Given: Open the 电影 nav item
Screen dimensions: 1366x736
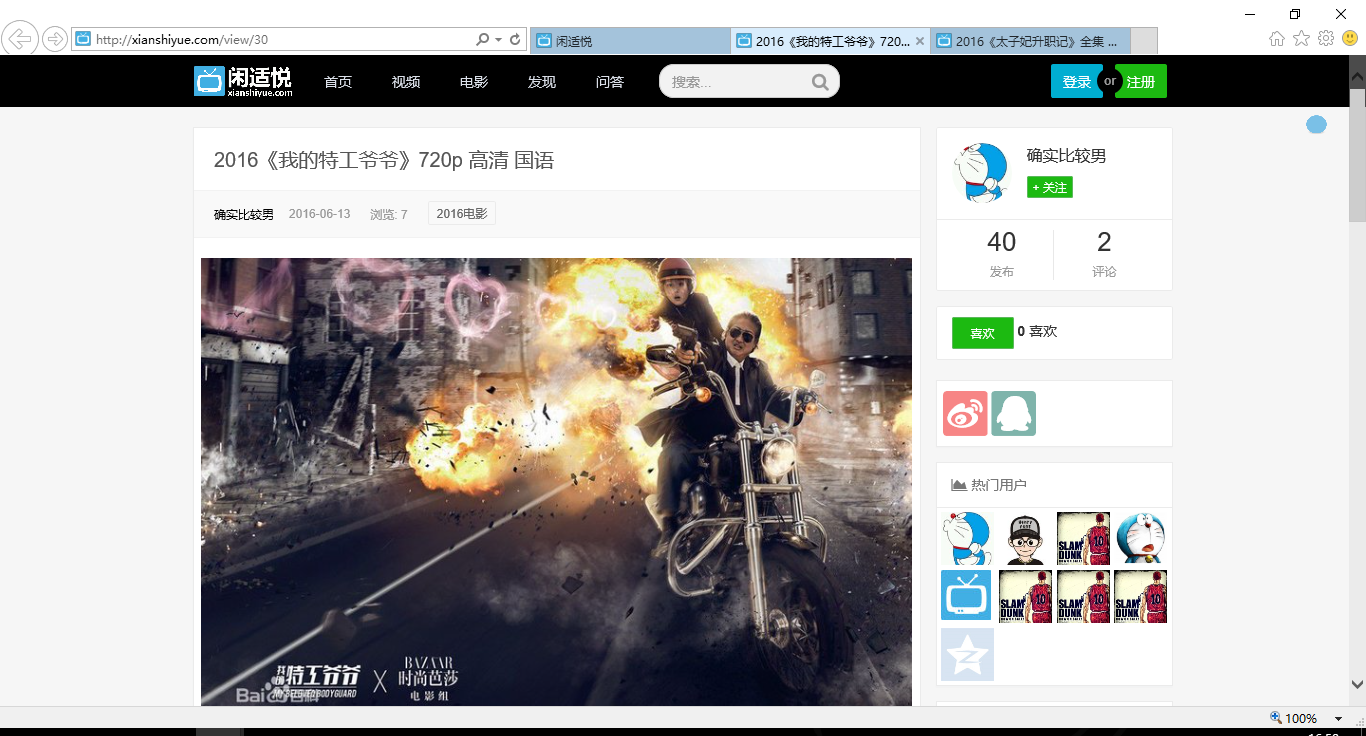Looking at the screenshot, I should click(474, 82).
